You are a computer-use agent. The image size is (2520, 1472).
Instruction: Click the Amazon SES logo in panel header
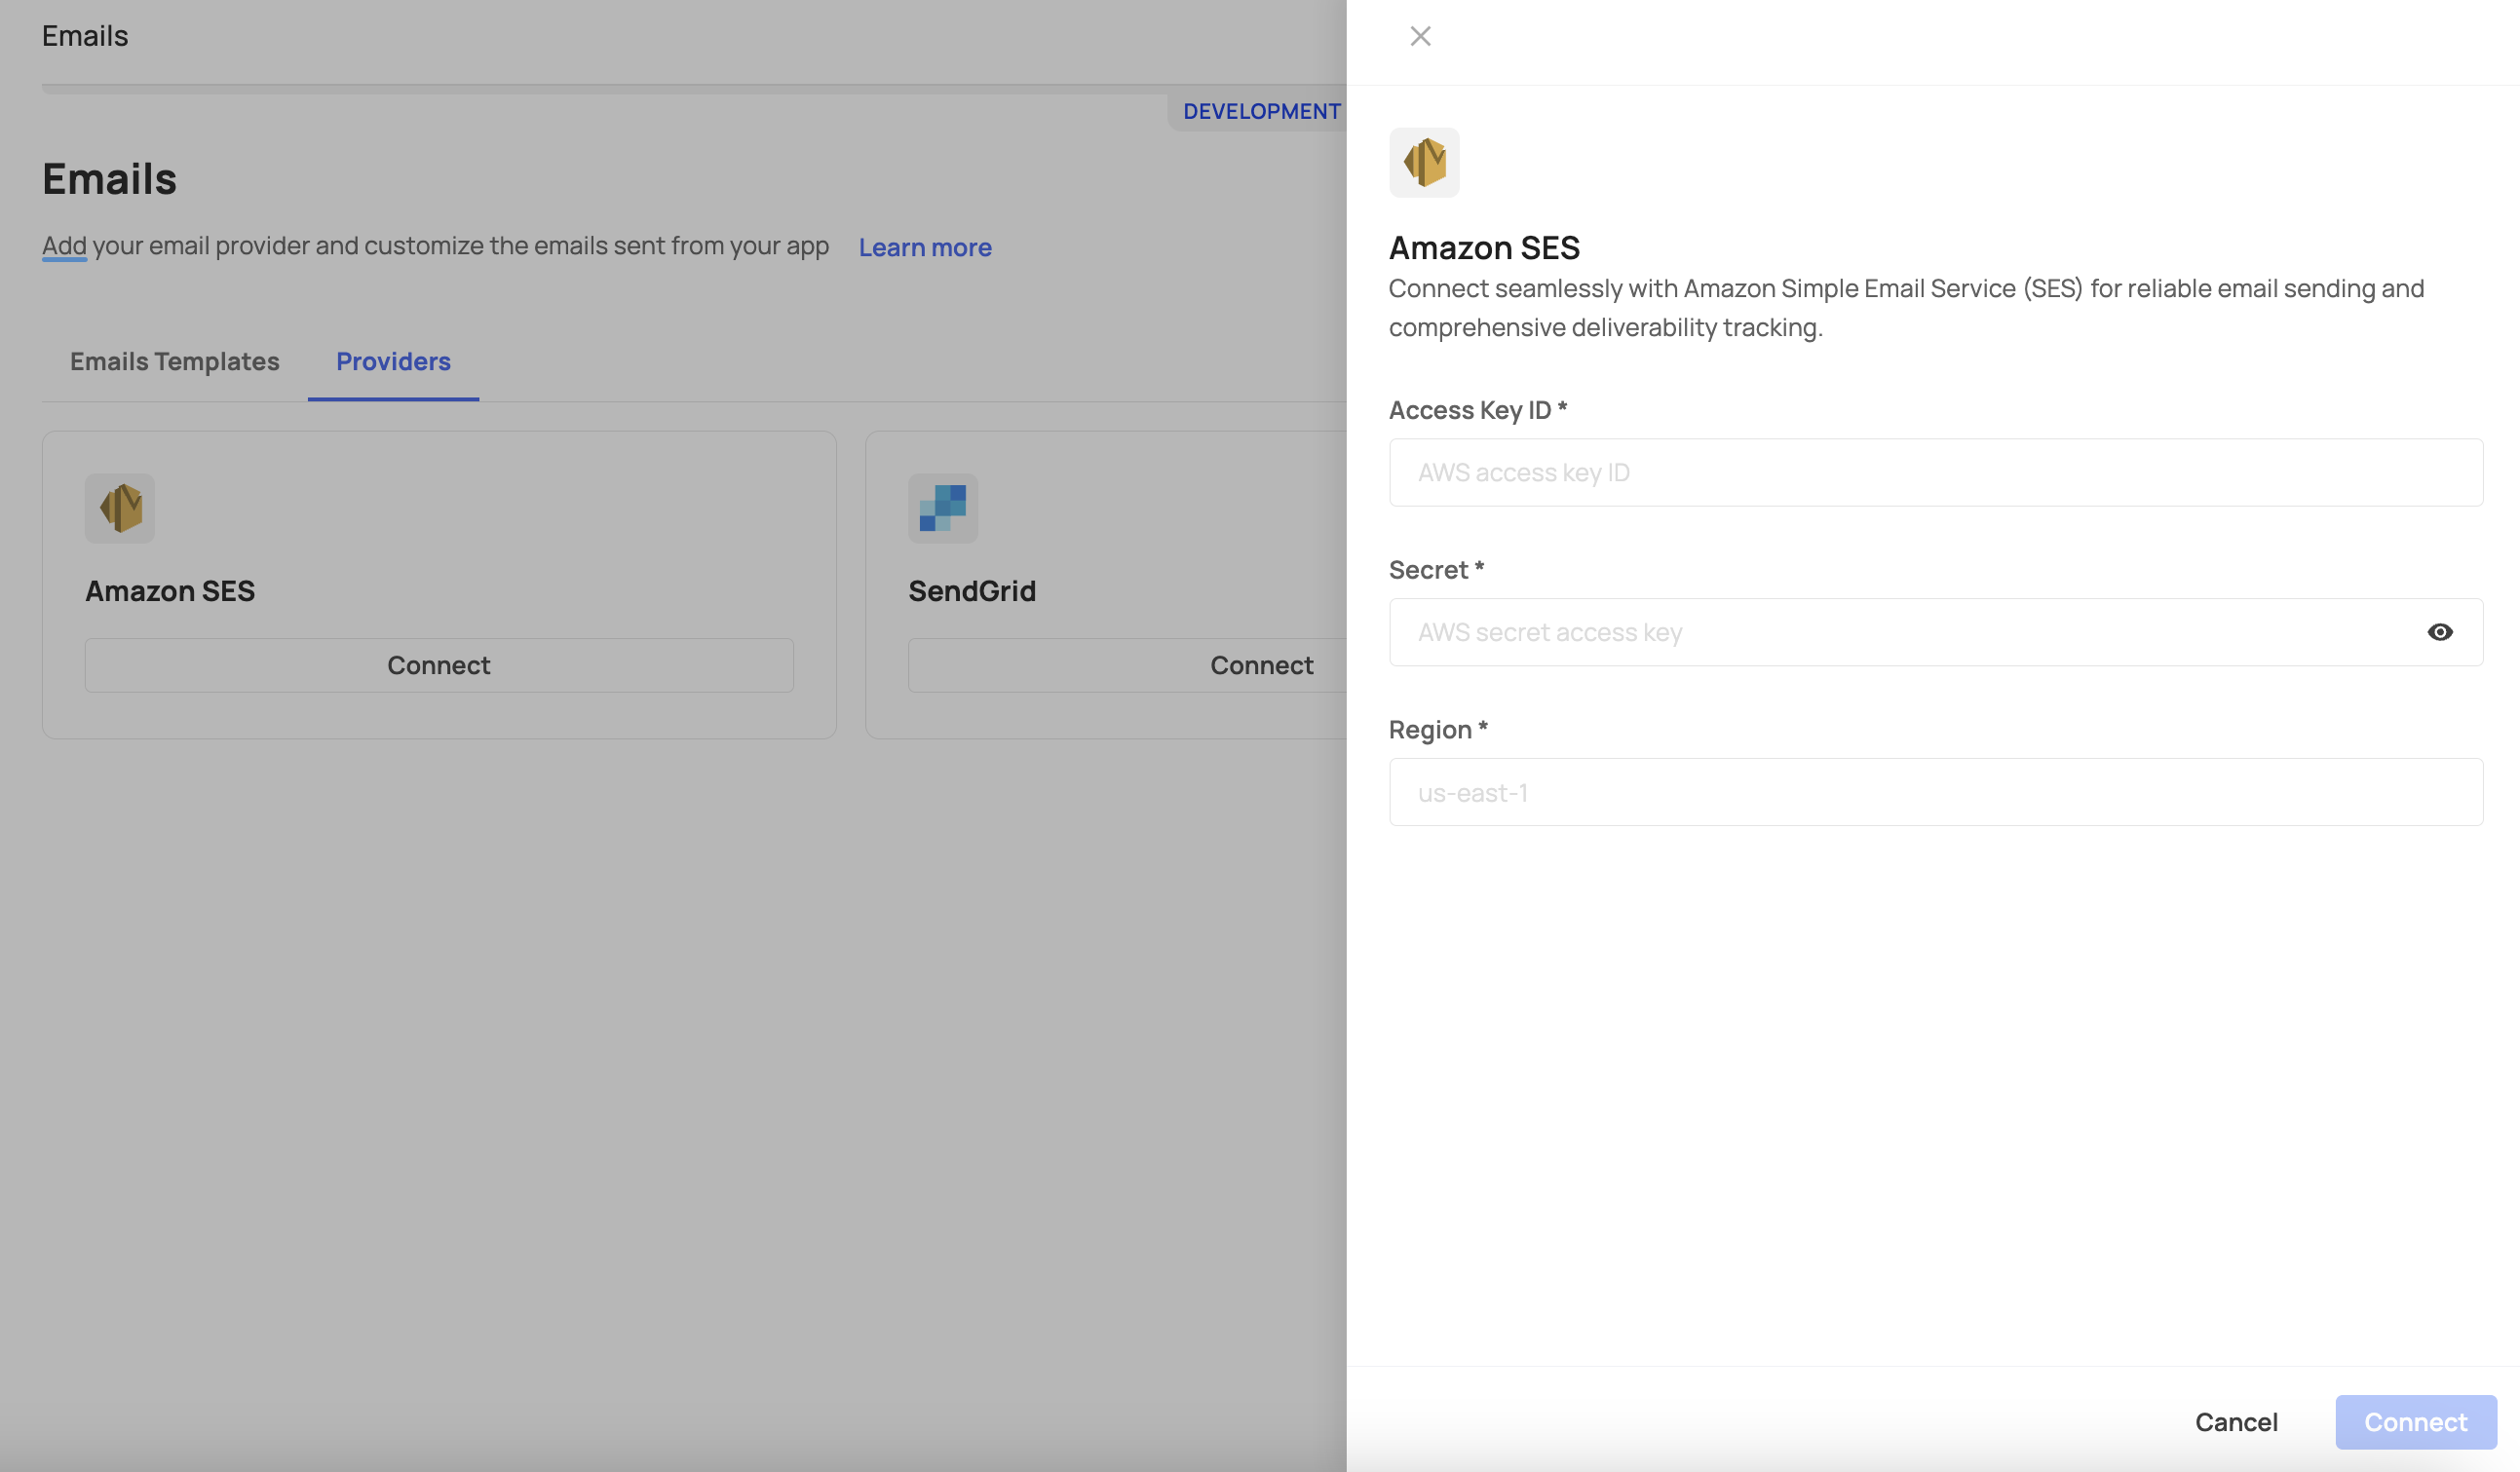[1424, 162]
